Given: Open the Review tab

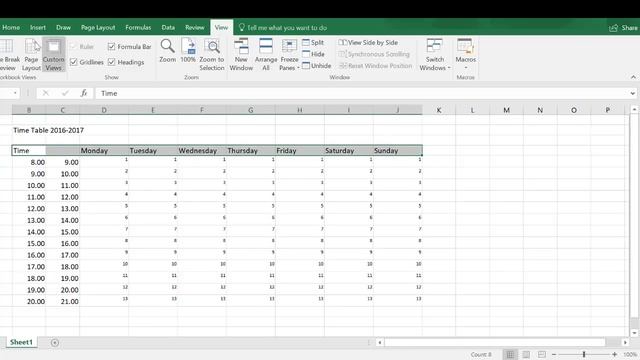Looking at the screenshot, I should coord(194,27).
